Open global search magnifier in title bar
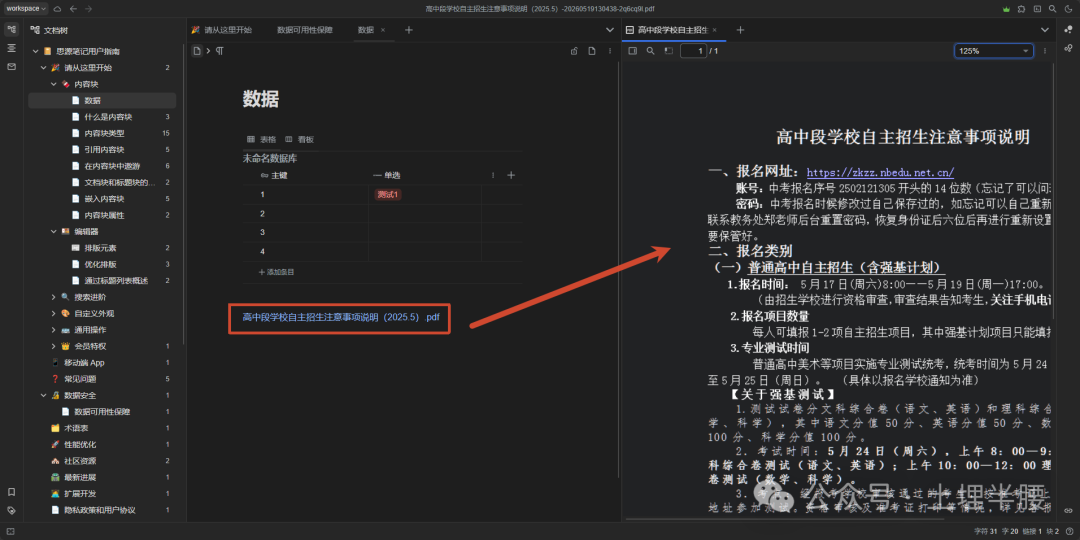 pyautogui.click(x=1052, y=9)
